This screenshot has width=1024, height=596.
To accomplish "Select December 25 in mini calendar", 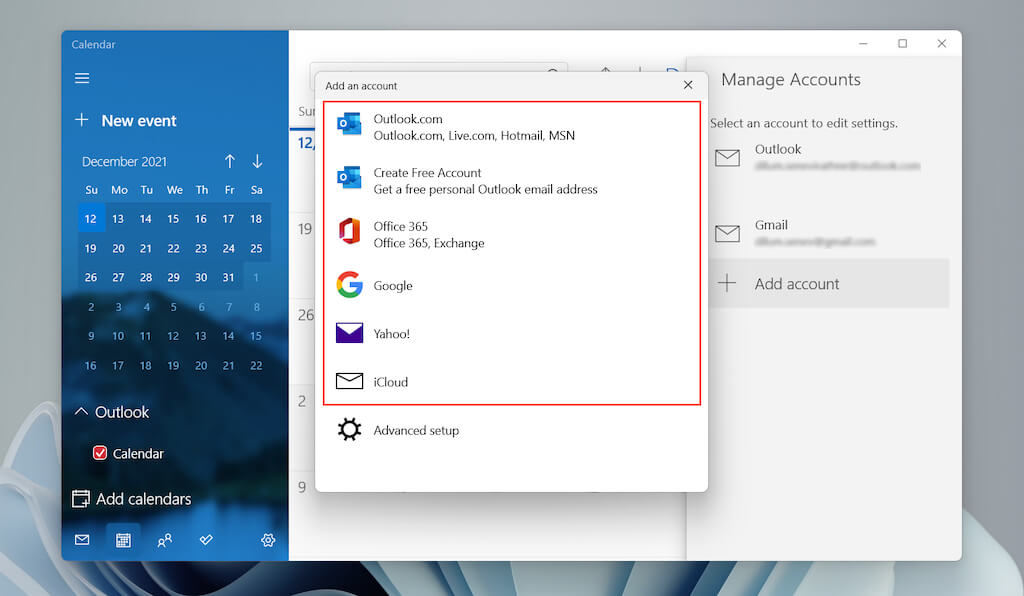I will 256,248.
